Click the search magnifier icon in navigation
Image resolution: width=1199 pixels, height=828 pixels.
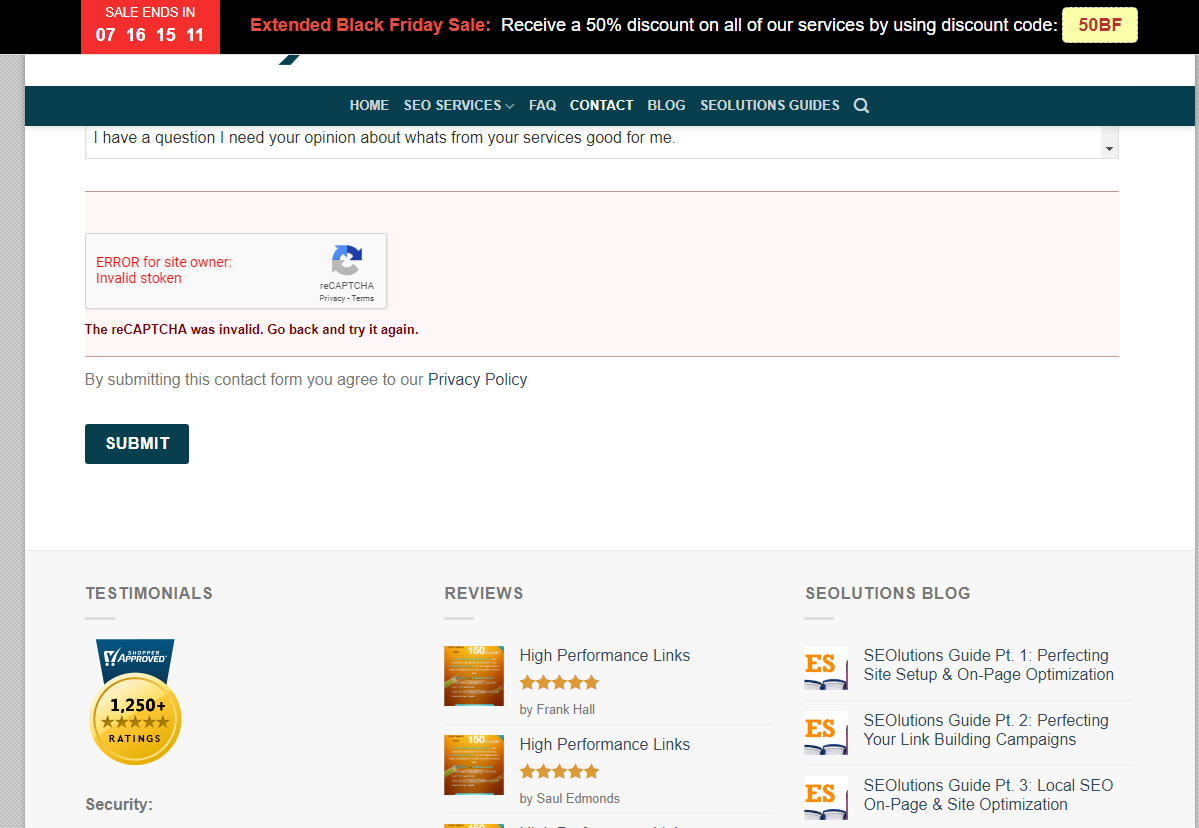[861, 106]
